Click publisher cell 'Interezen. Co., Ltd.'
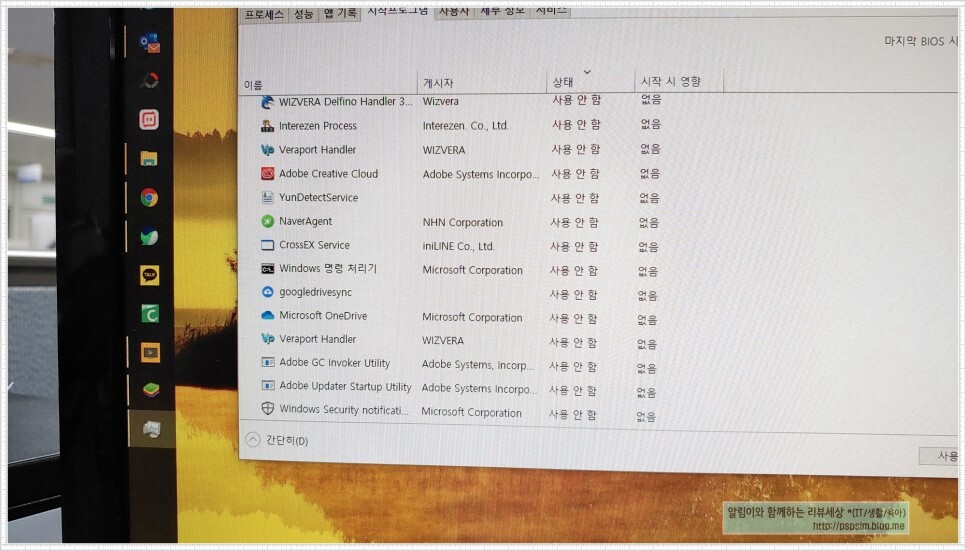 point(465,126)
